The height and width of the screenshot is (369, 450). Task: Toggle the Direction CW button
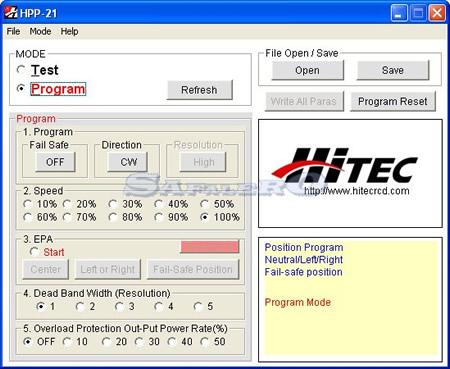pyautogui.click(x=128, y=162)
